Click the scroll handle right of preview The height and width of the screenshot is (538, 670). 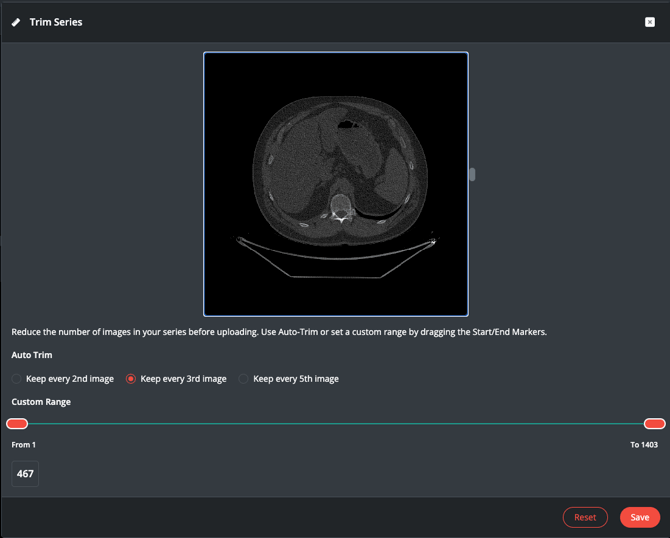pos(472,175)
